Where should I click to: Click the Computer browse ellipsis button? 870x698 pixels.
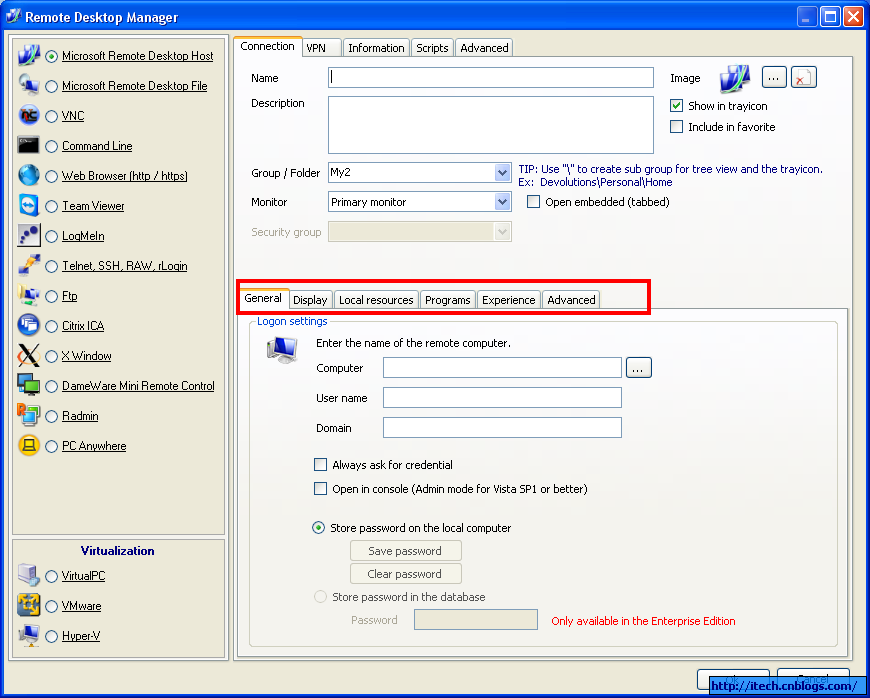[639, 368]
